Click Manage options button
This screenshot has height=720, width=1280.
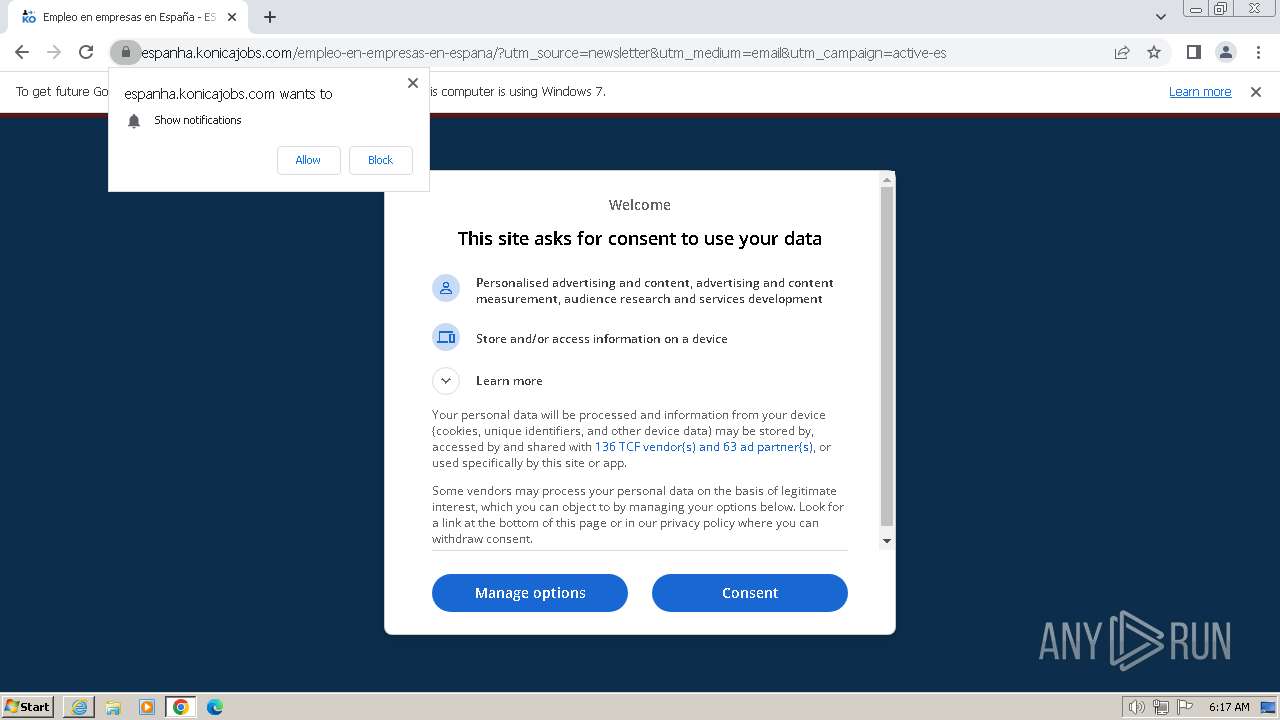point(530,593)
